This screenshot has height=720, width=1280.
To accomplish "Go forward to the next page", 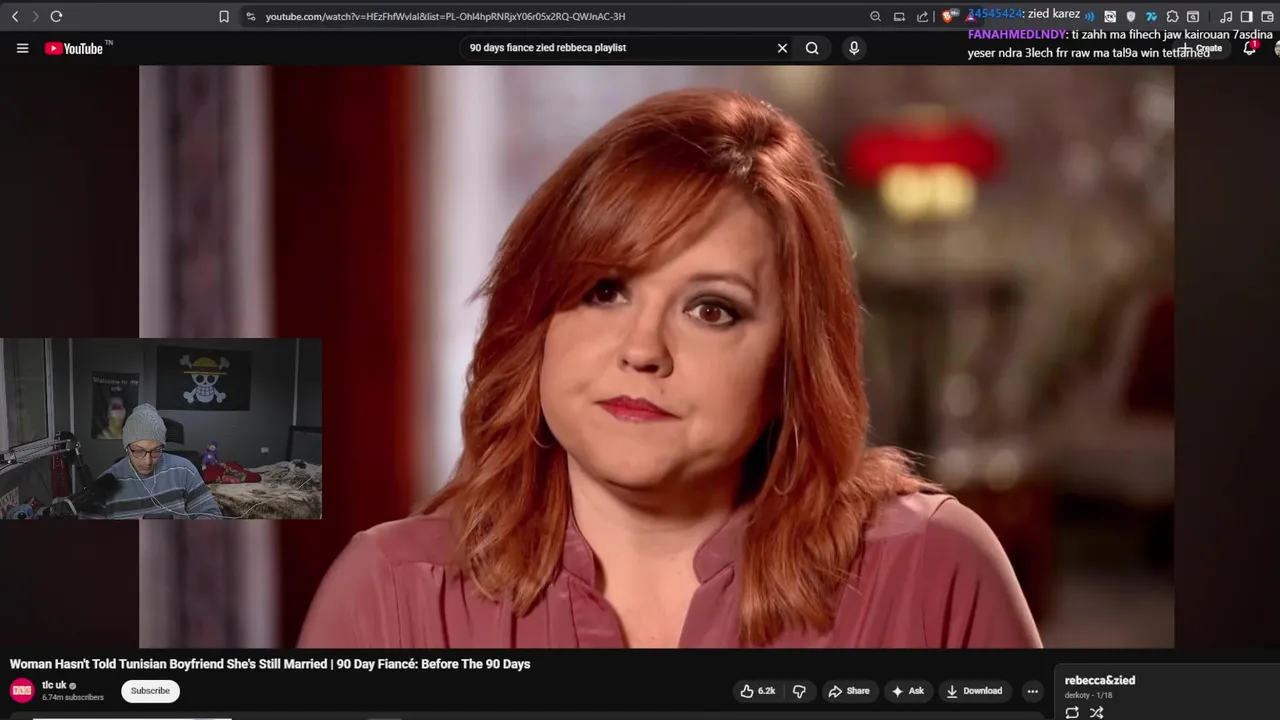I will [35, 17].
